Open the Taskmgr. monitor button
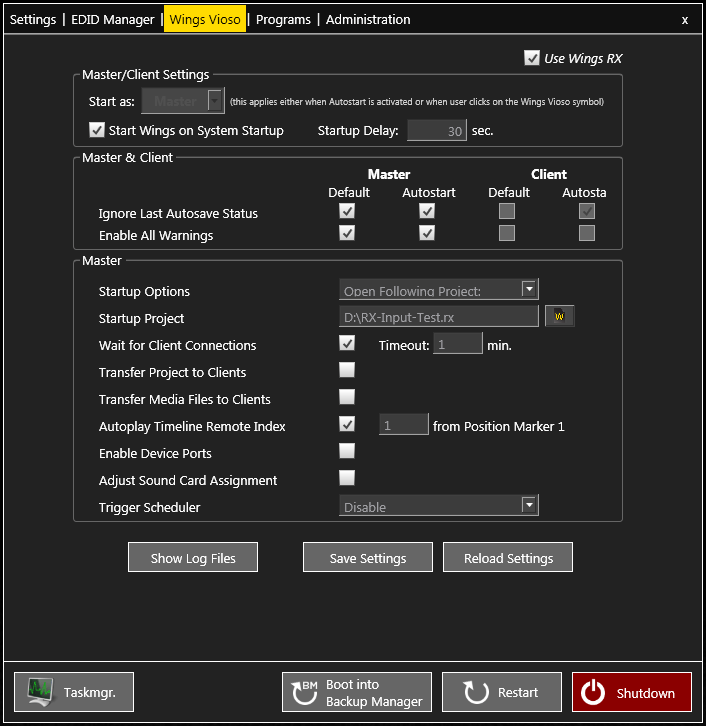The width and height of the screenshot is (706, 726). coord(74,692)
